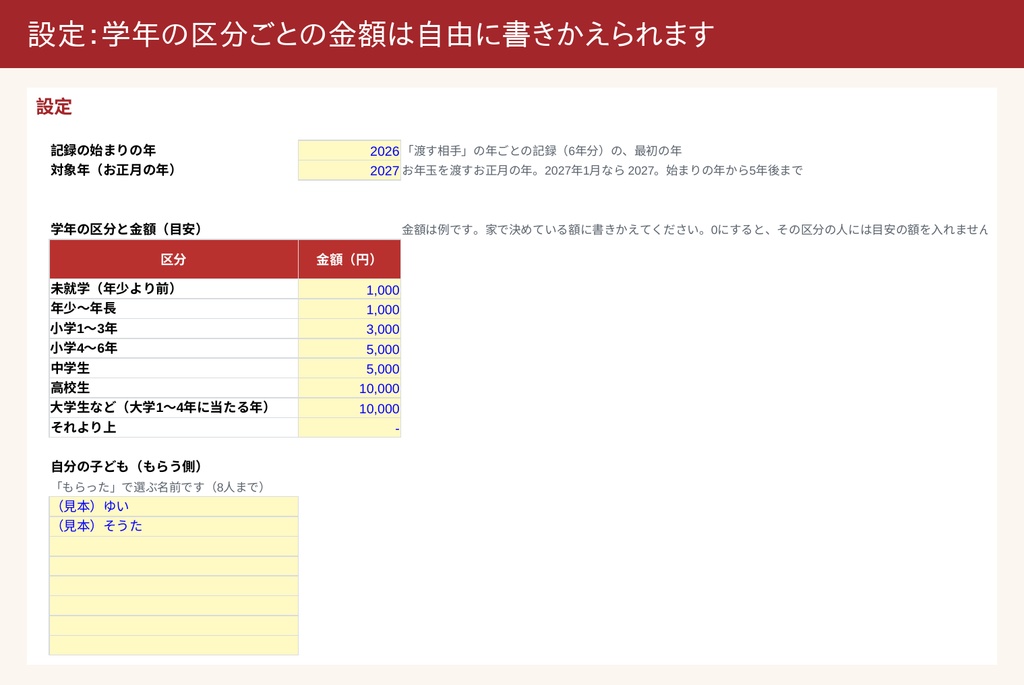The width and height of the screenshot is (1024, 685).
Task: Select the row label 大学生など（大学1〜4年に当たる年）
Action: (x=160, y=407)
